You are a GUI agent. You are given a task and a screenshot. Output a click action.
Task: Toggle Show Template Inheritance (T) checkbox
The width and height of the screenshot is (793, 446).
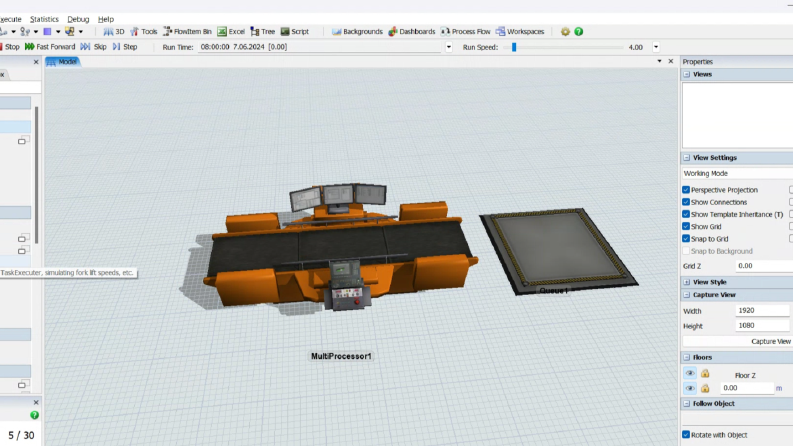click(686, 214)
